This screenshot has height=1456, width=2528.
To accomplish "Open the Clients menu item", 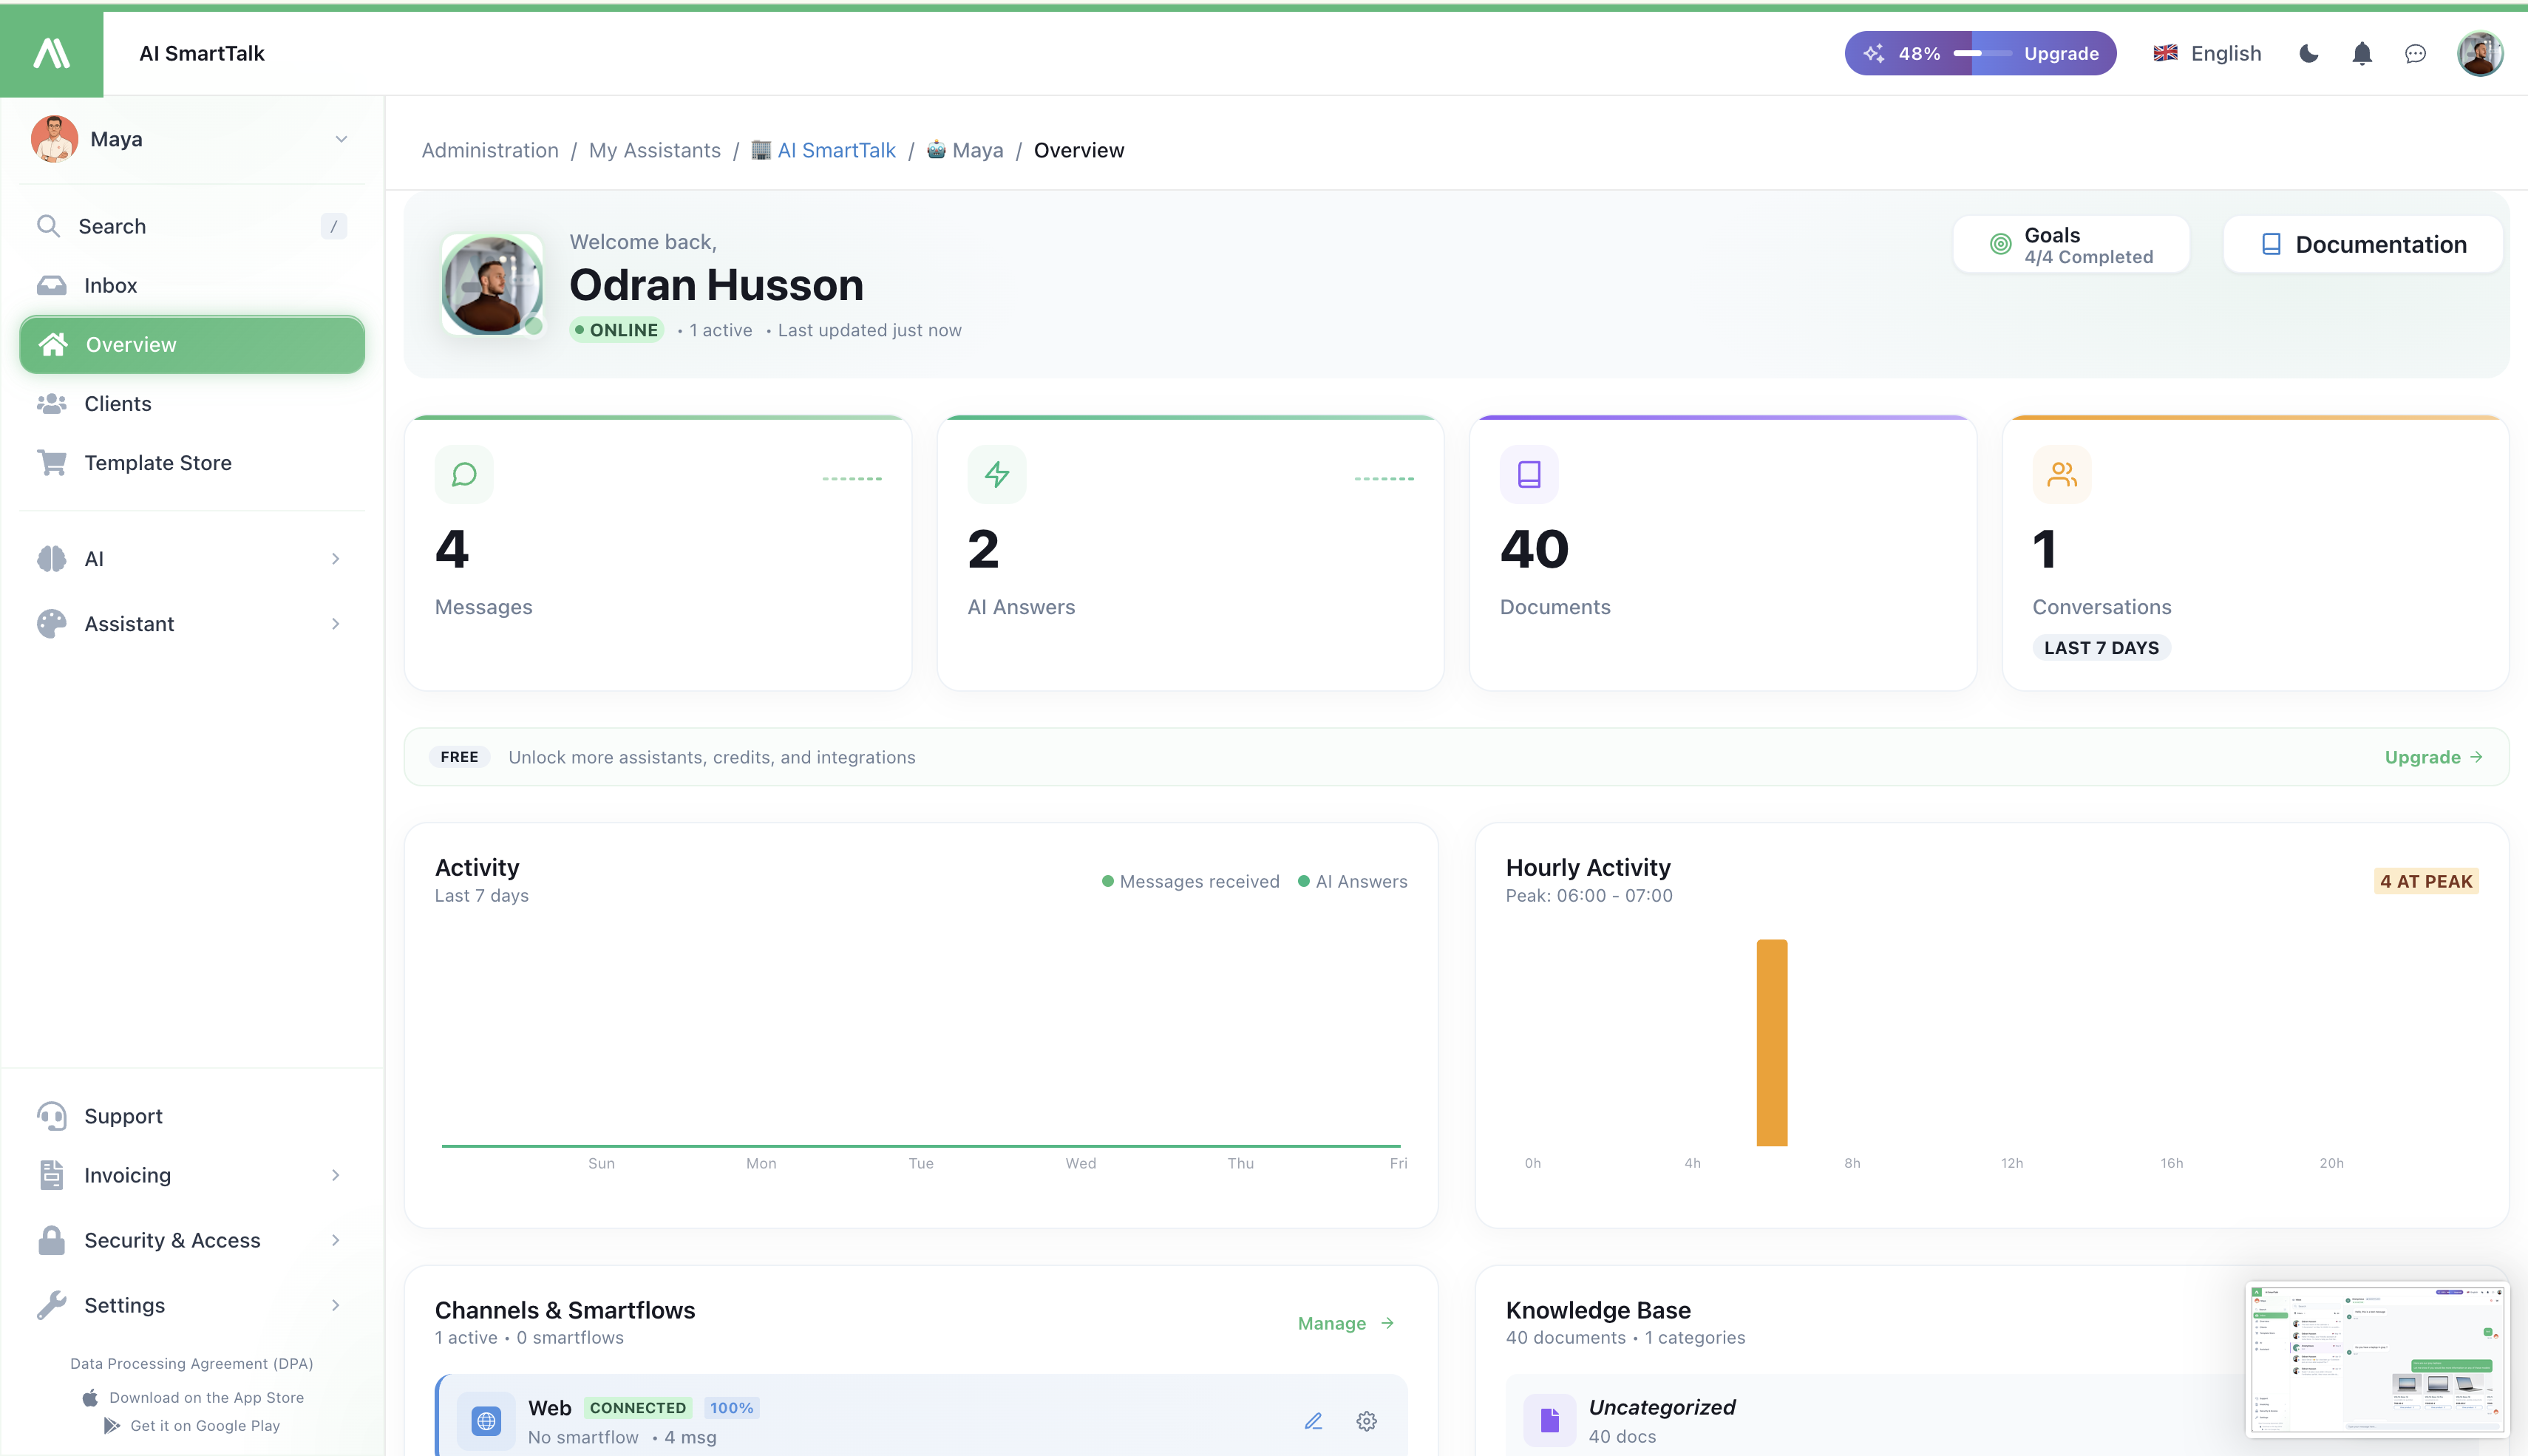I will click(x=191, y=403).
